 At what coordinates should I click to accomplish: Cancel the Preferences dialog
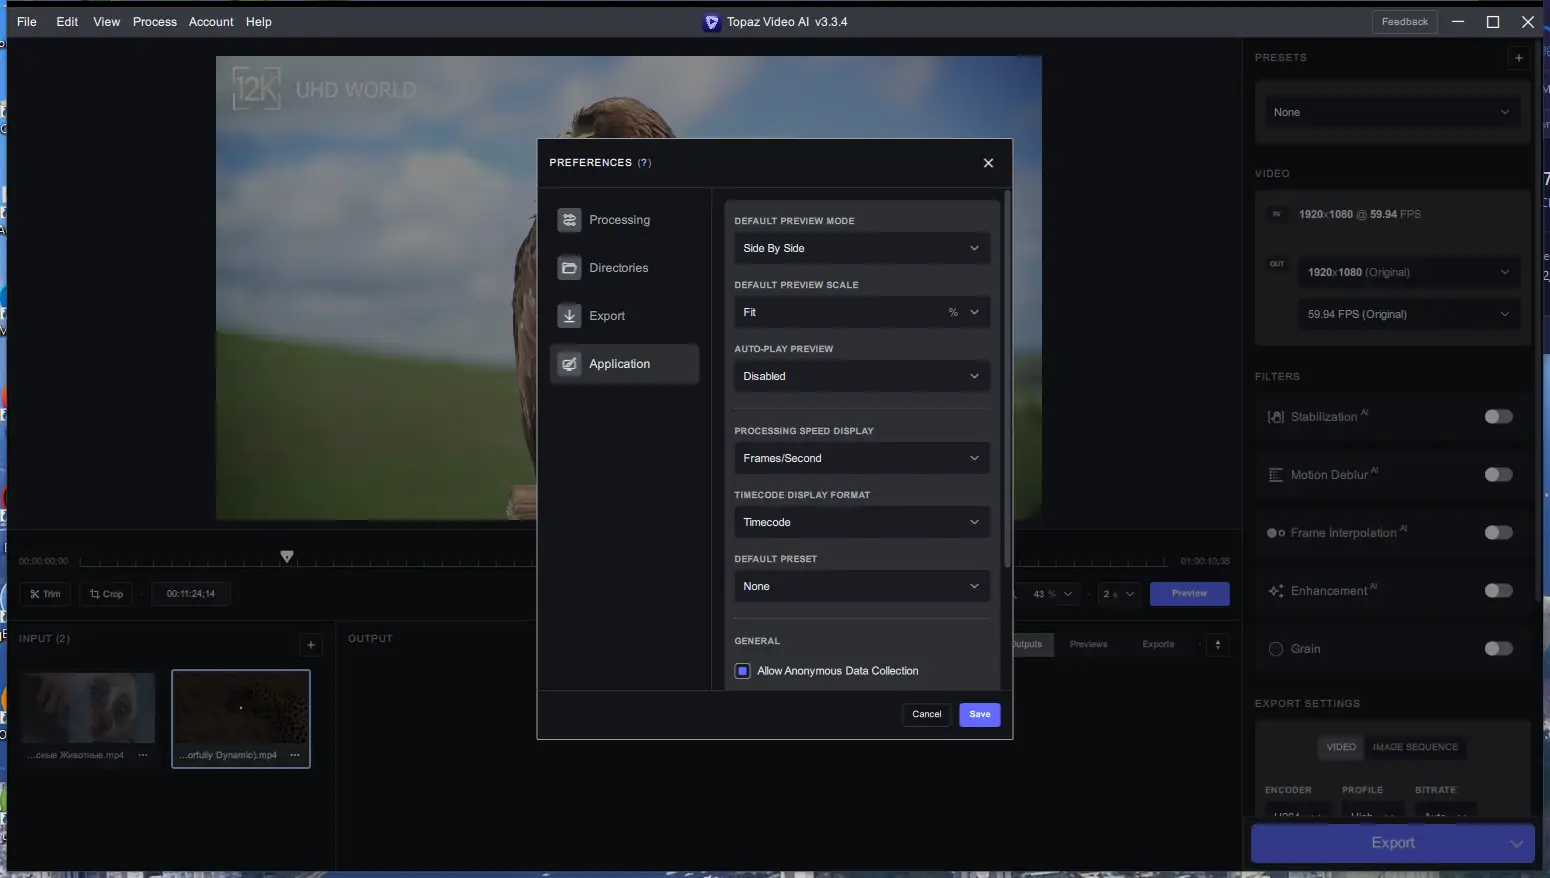(x=927, y=715)
